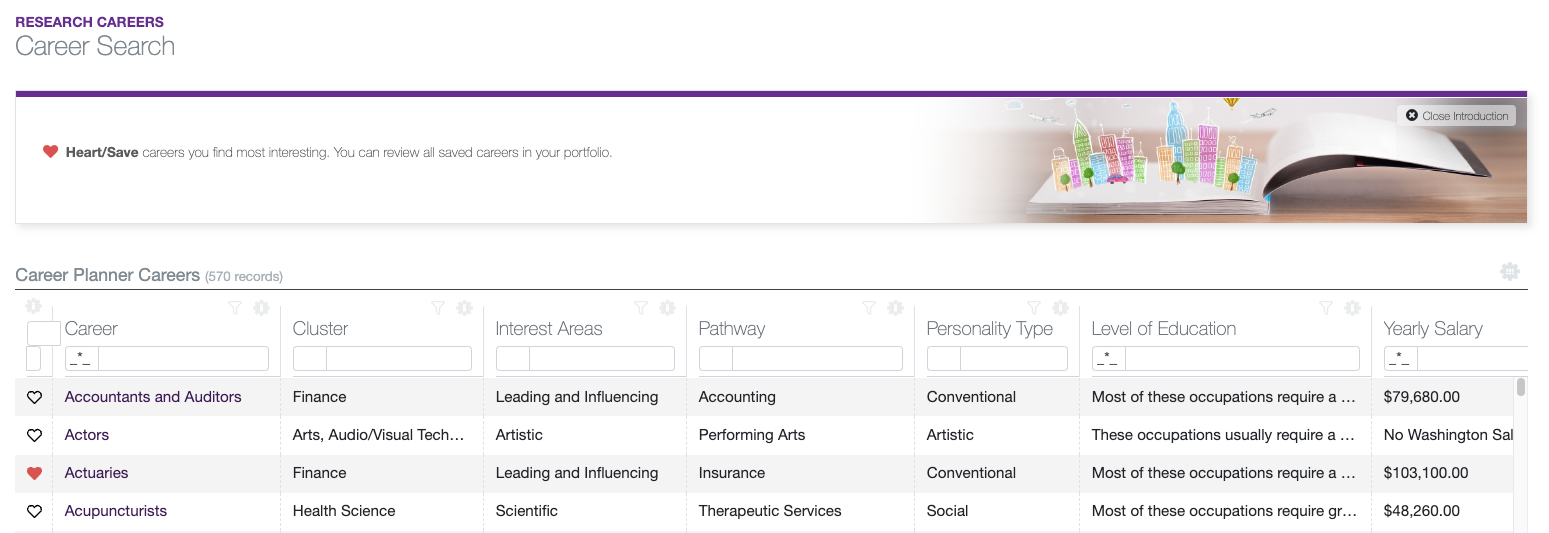This screenshot has width=1549, height=533.
Task: Focus the Pathway filter text field
Action: (817, 358)
